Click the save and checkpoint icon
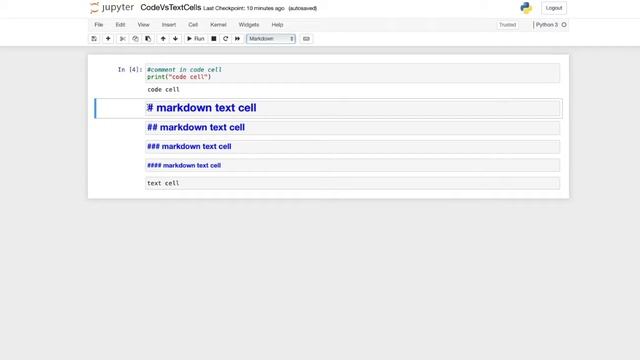Image resolution: width=640 pixels, height=360 pixels. [x=94, y=39]
